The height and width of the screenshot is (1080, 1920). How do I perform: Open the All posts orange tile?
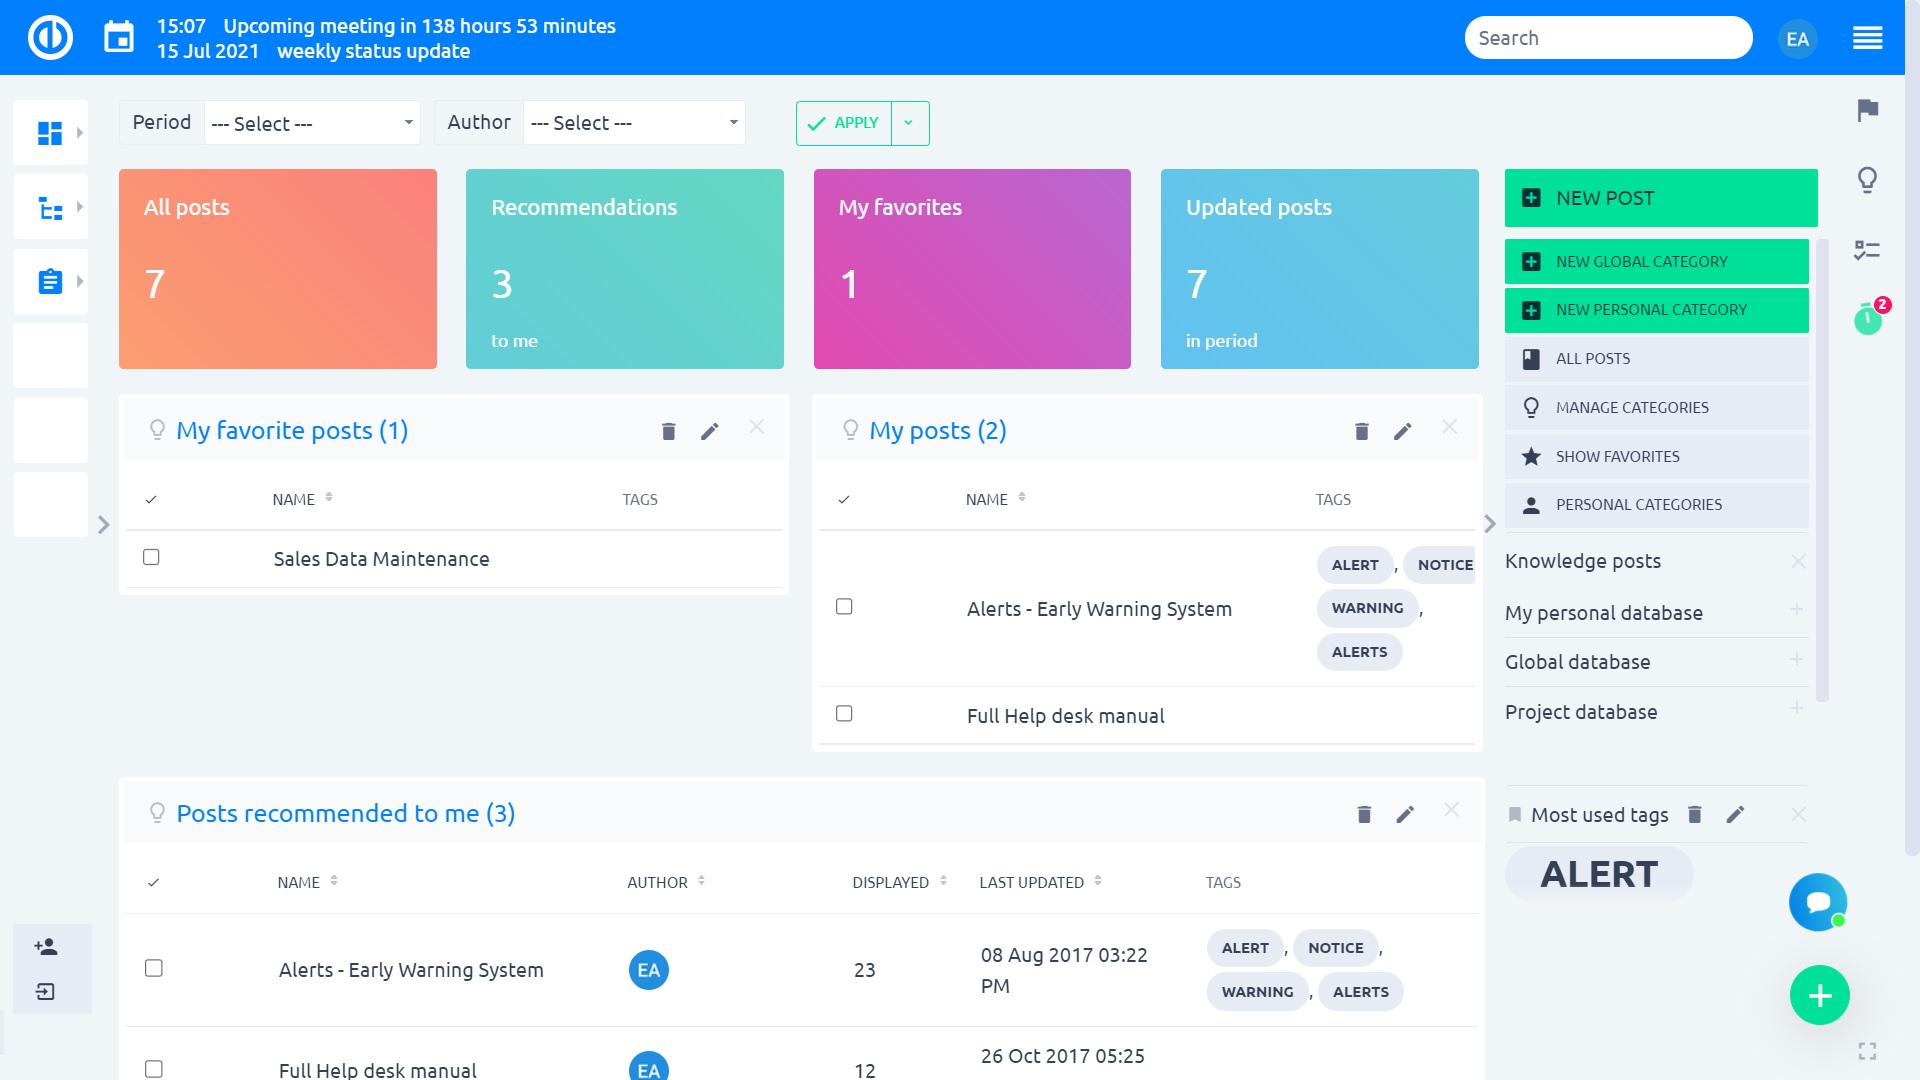click(277, 268)
